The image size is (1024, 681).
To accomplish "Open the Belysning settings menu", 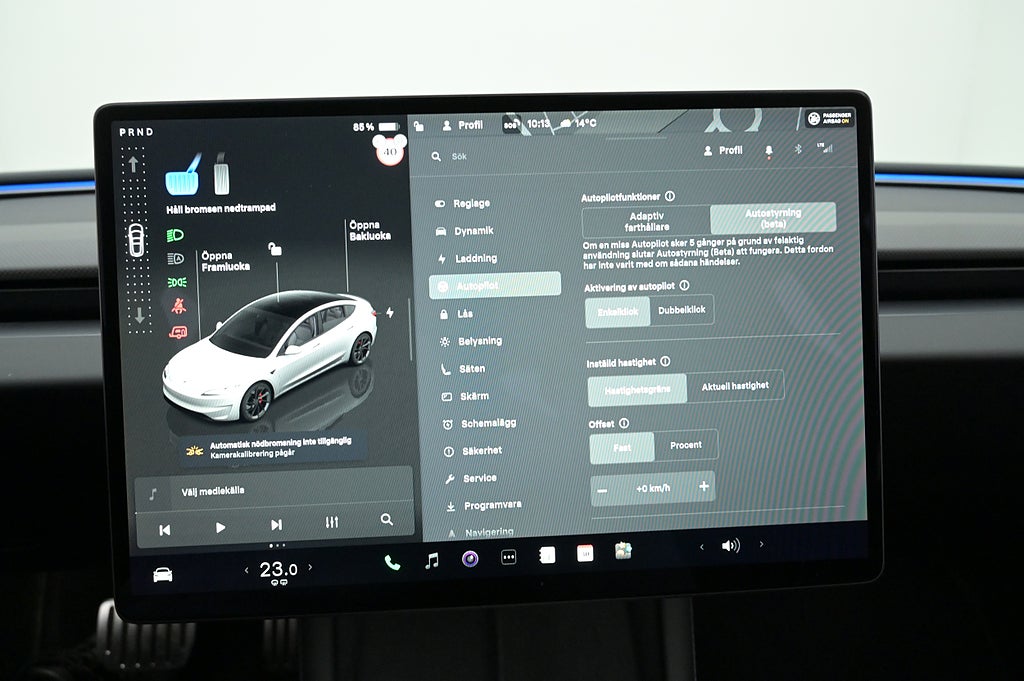I will pyautogui.click(x=479, y=341).
